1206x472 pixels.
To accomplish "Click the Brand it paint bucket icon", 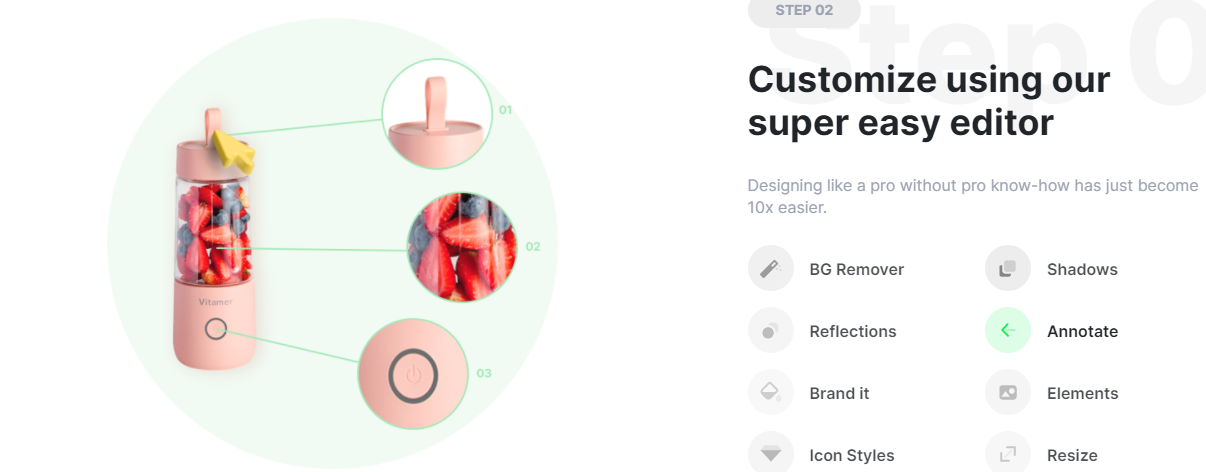I will 770,393.
